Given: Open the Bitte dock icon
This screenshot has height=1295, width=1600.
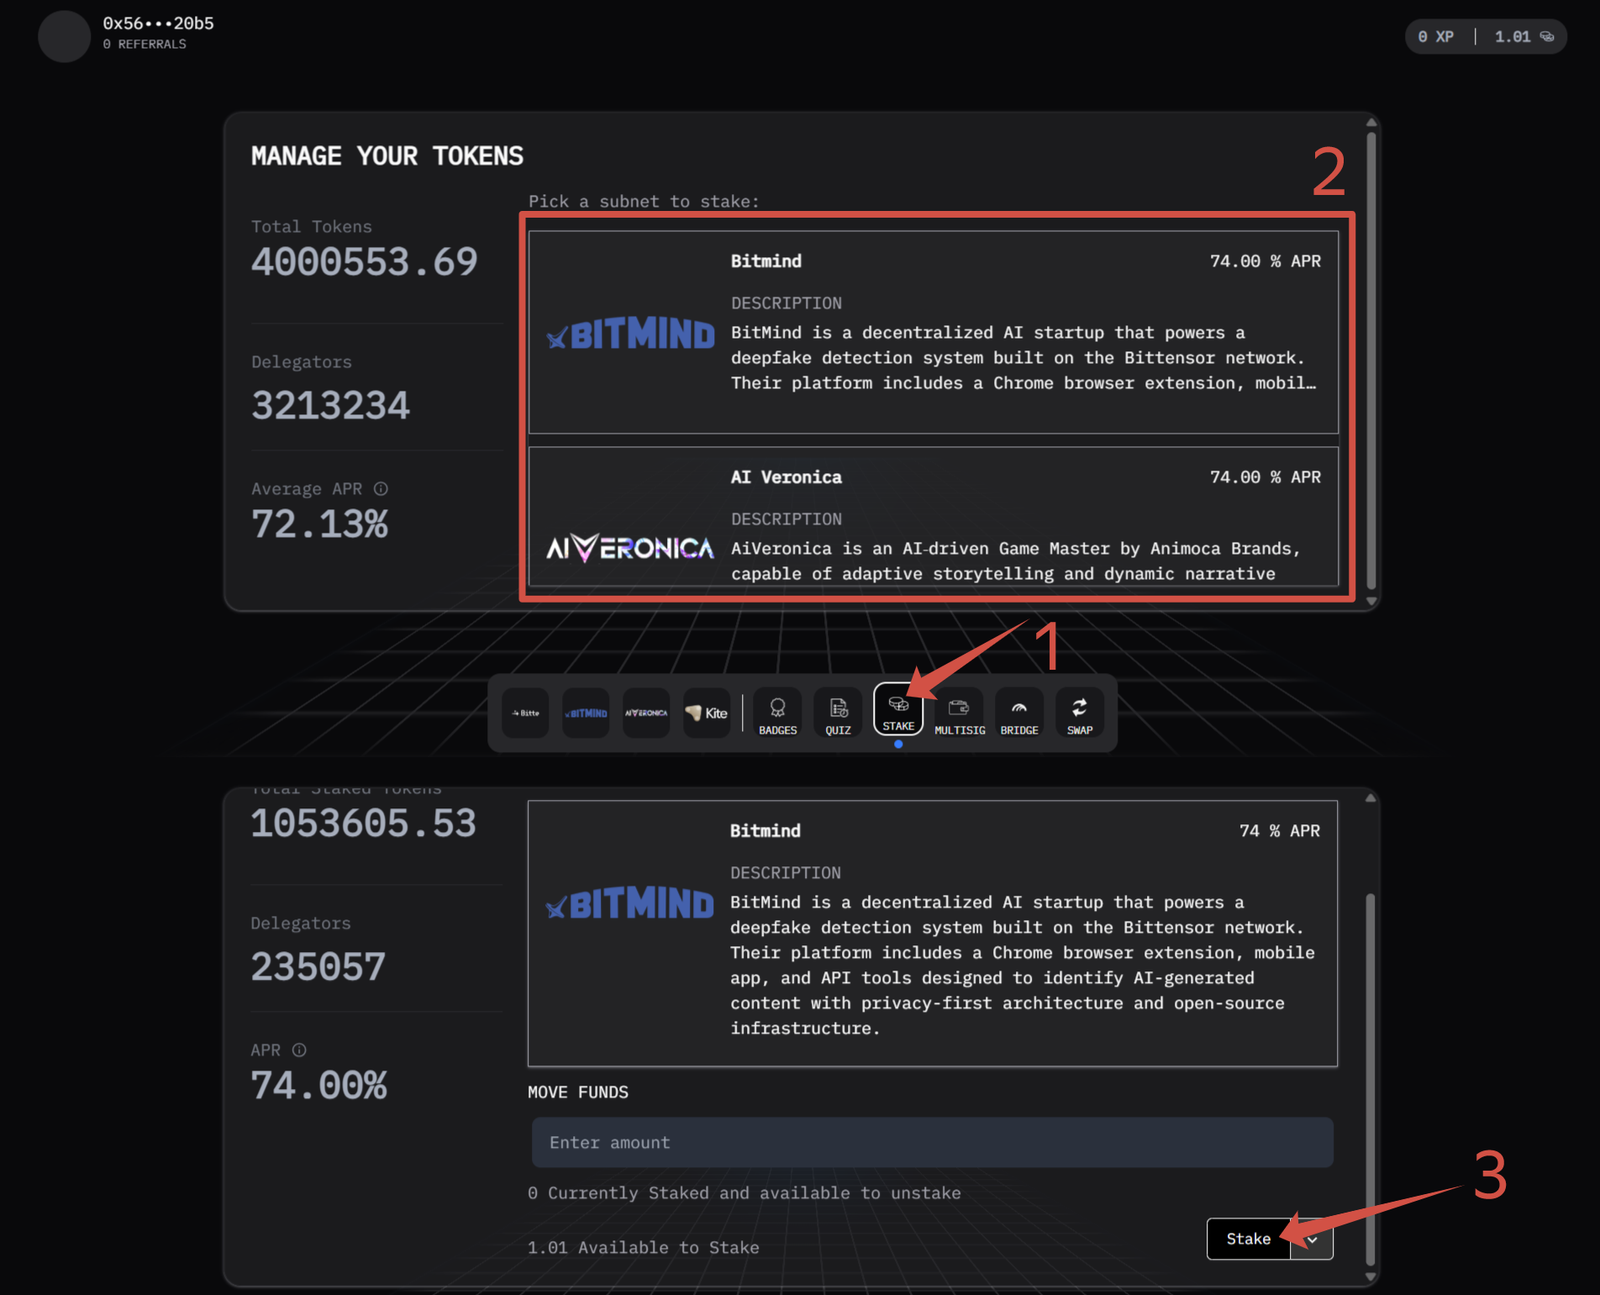Looking at the screenshot, I should [525, 713].
